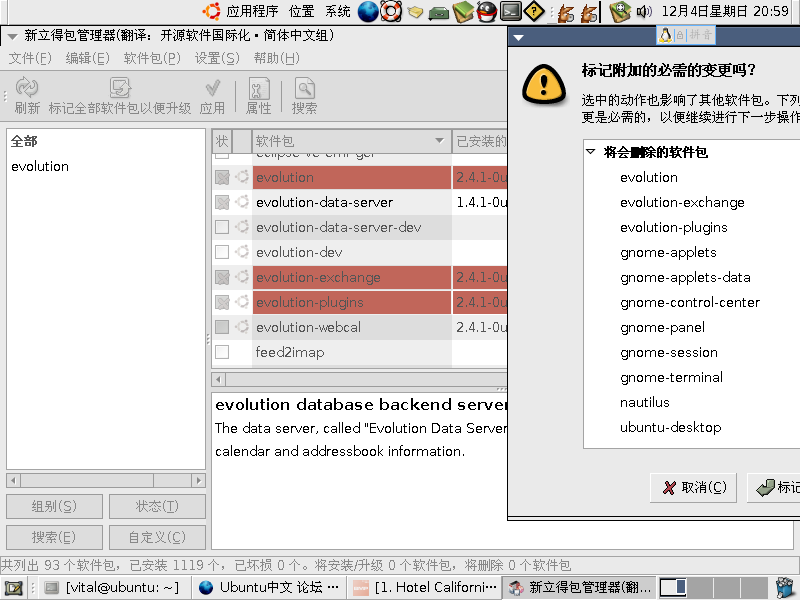The height and width of the screenshot is (600, 800).
Task: Click the toolbar 搜索 magnifier icon
Action: click(305, 96)
